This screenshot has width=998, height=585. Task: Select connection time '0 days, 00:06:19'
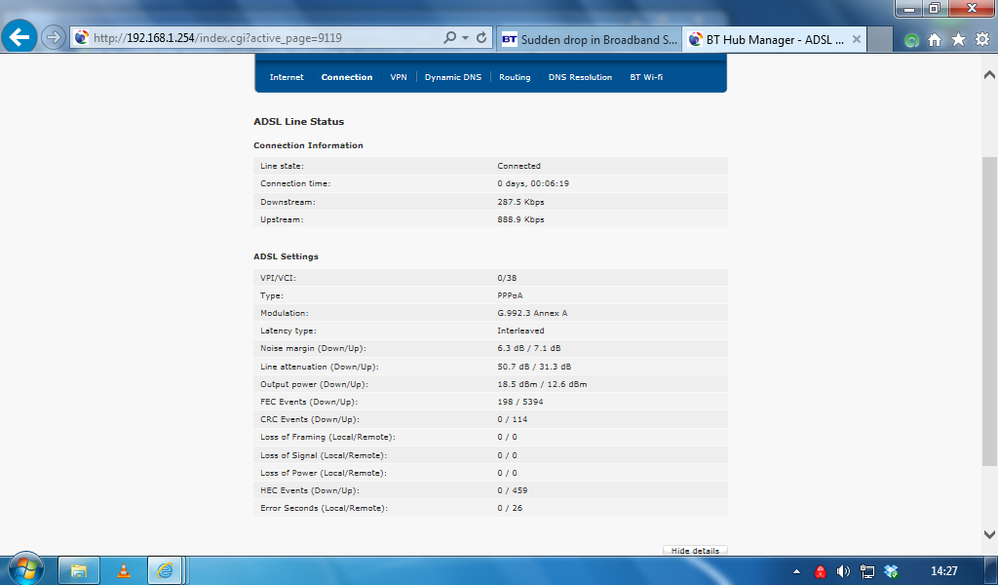pyautogui.click(x=533, y=183)
